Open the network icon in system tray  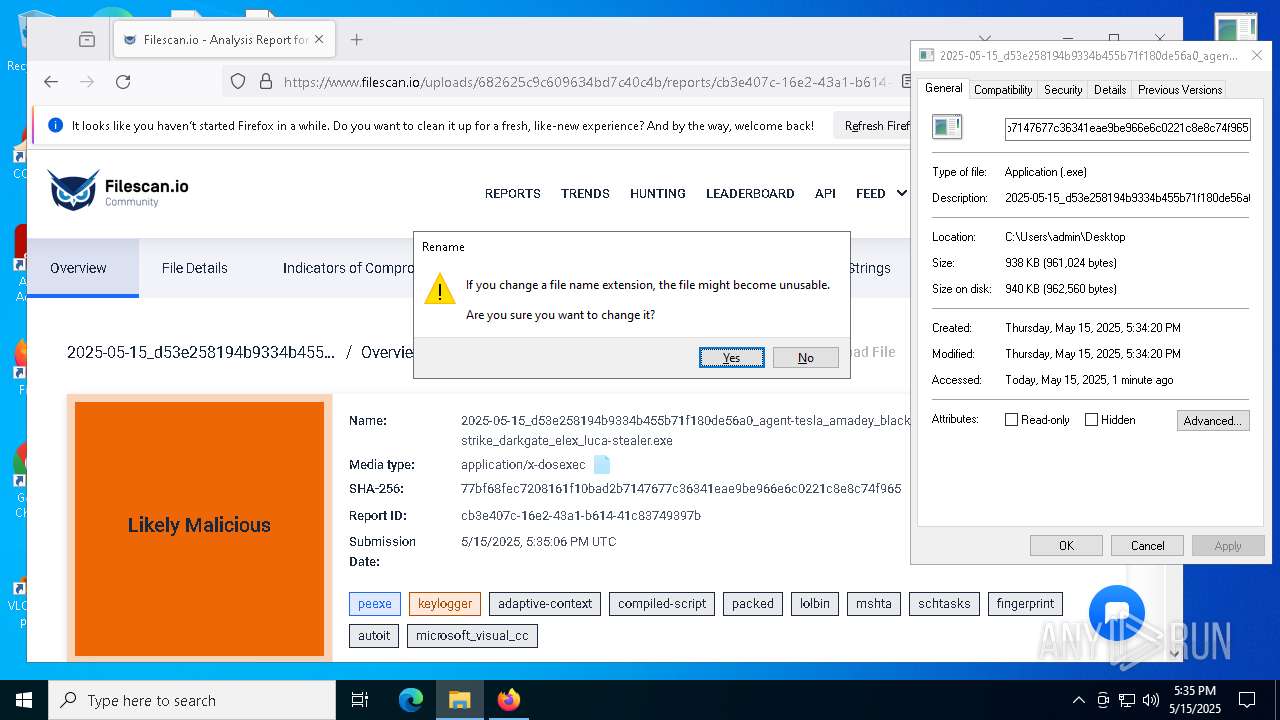pyautogui.click(x=1127, y=700)
